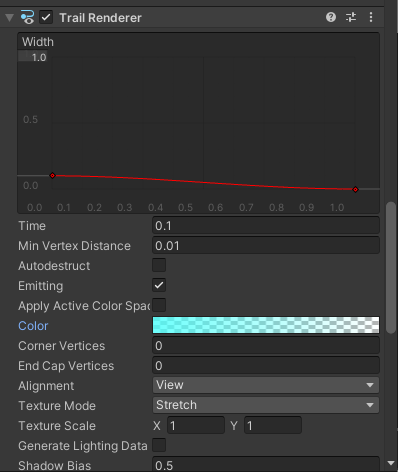Open the Texture Mode dropdown set to Stretch
Screen dimensions: 398x472
[x=266, y=405]
